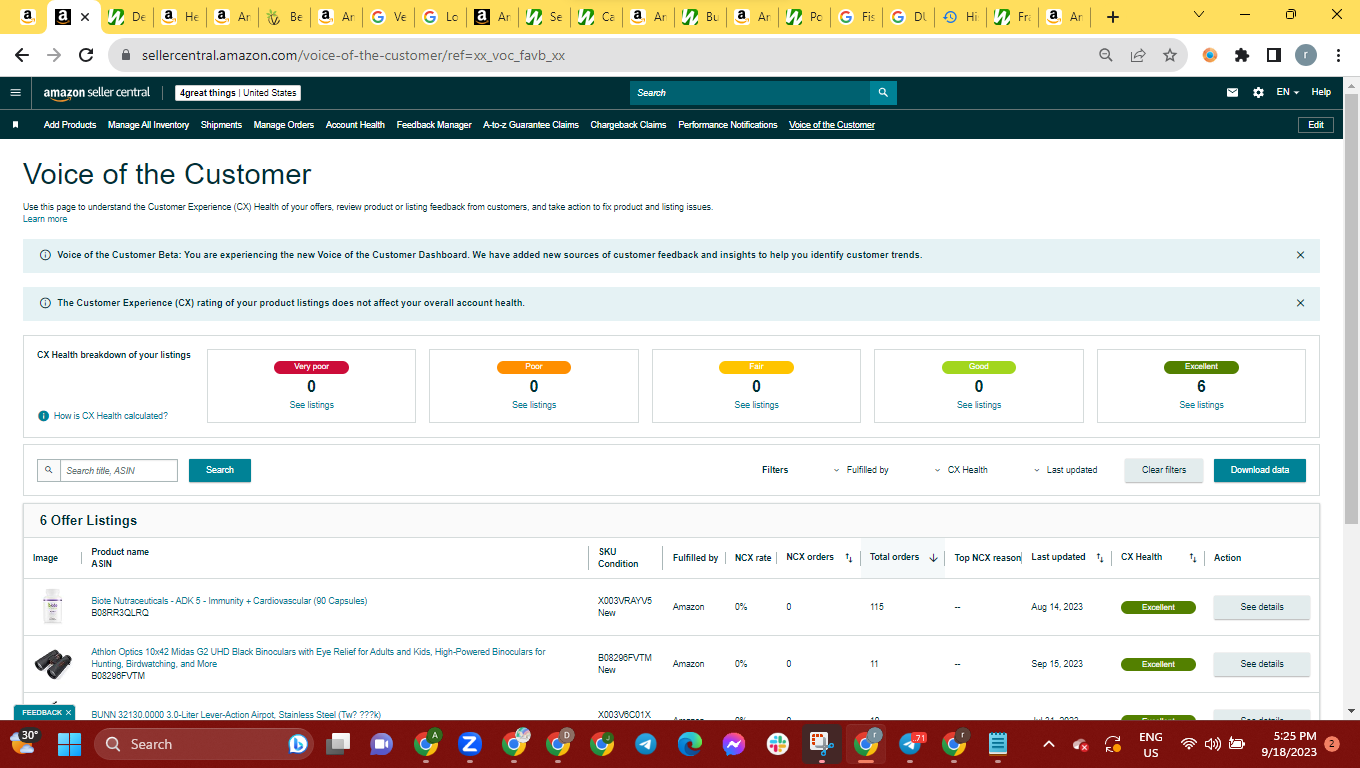This screenshot has width=1360, height=768.
Task: Close the FEEDBACK tab with its X
Action: coord(69,713)
